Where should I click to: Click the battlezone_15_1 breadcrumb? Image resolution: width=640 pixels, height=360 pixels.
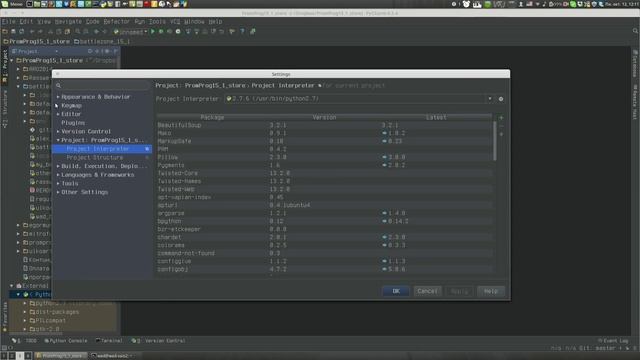click(x=102, y=42)
